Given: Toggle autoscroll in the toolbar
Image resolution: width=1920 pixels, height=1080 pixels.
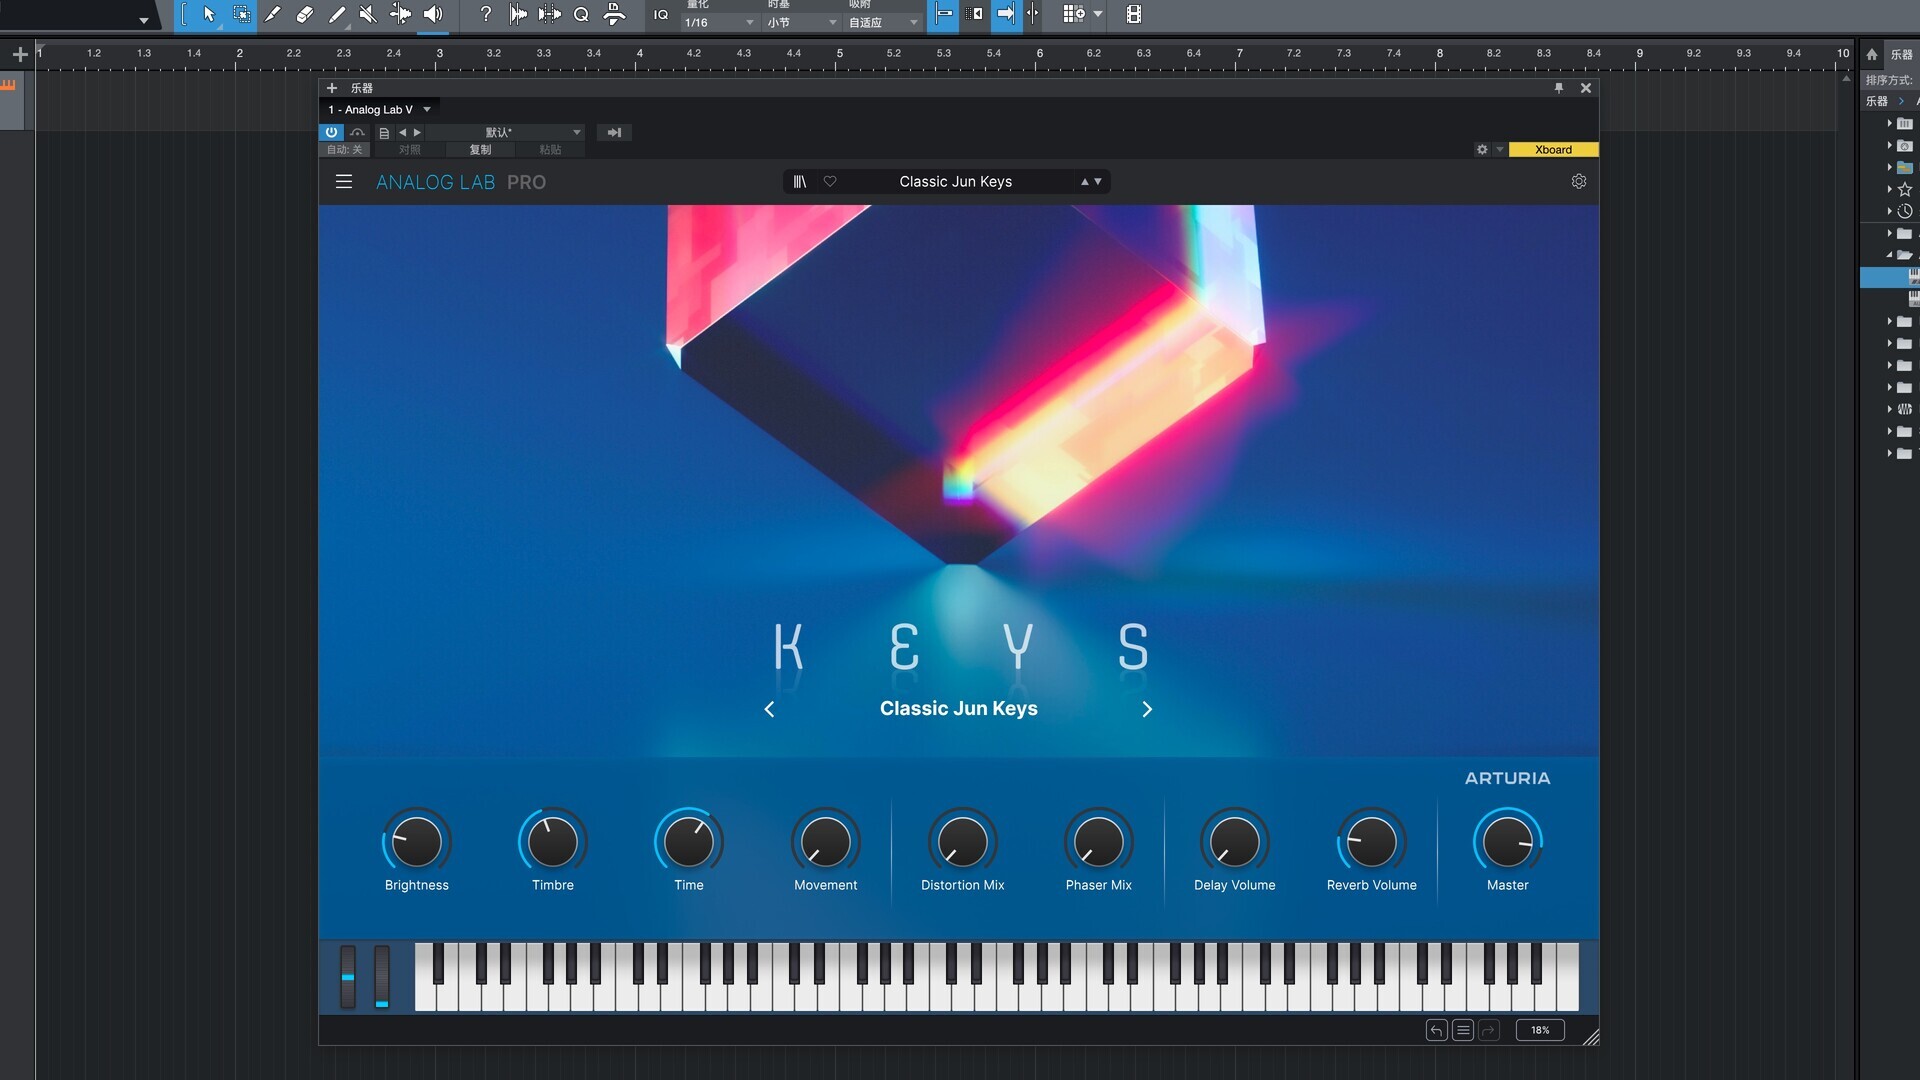Looking at the screenshot, I should [x=1006, y=15].
